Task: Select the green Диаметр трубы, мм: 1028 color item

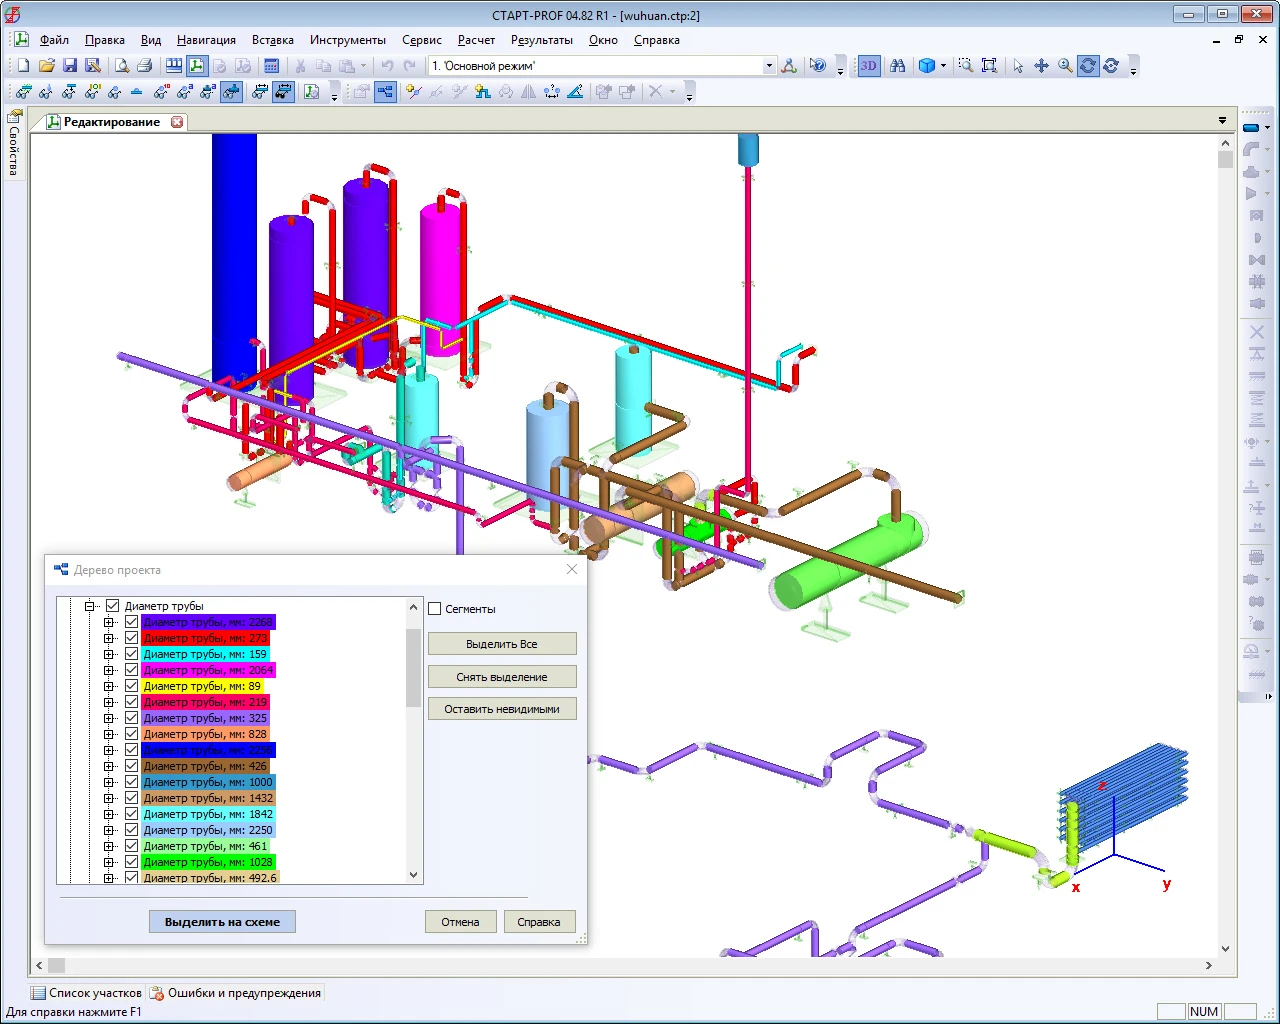Action: pyautogui.click(x=207, y=862)
